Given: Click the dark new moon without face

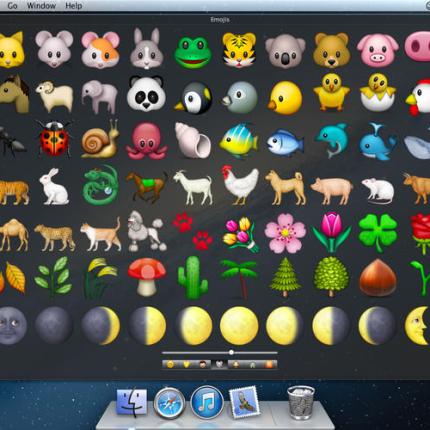Looking at the screenshot, I should 54,326.
